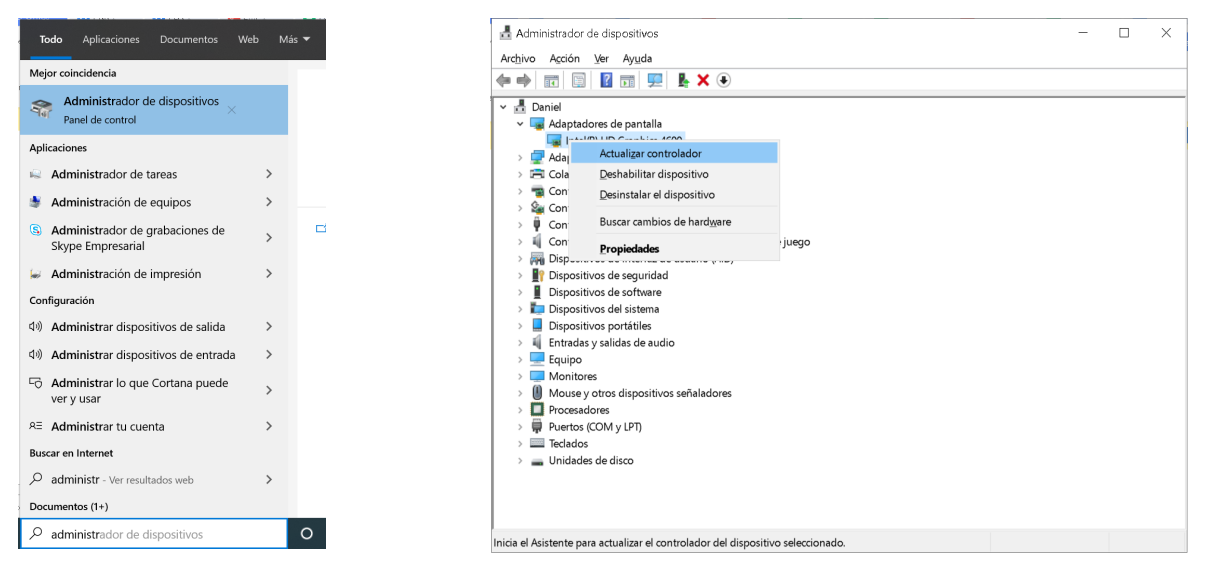Choose Propiedades from context menu

673,249
